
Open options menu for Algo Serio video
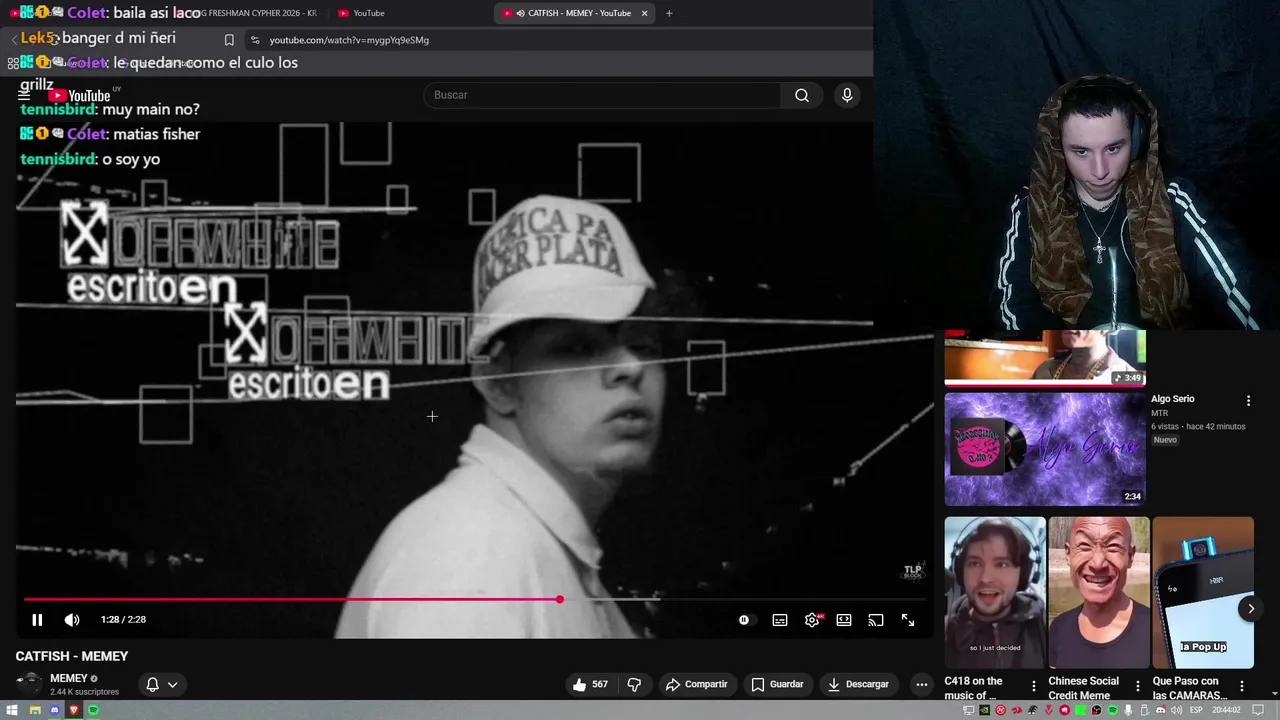[x=1248, y=401]
